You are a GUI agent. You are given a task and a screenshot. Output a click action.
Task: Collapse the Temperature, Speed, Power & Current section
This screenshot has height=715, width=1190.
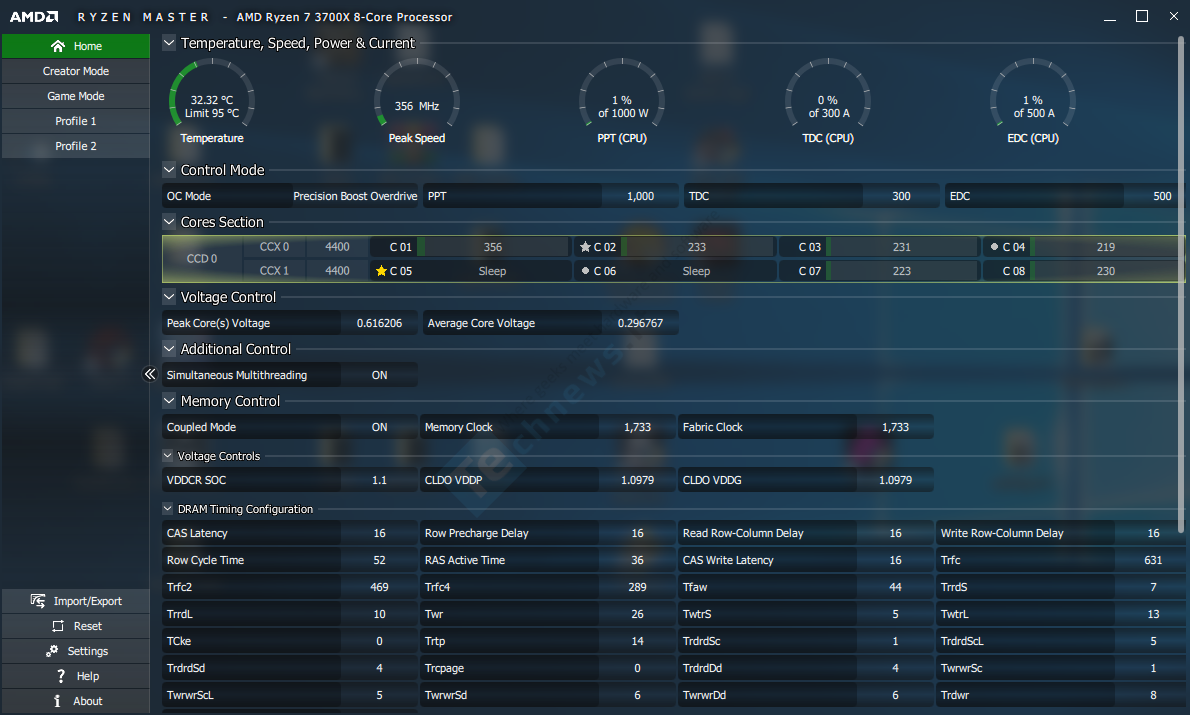click(169, 43)
